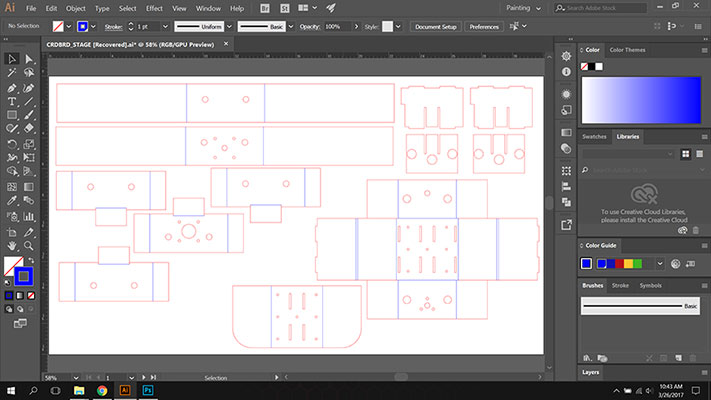Select the Magic Wand tool
Image resolution: width=711 pixels, height=400 pixels.
pyautogui.click(x=12, y=73)
